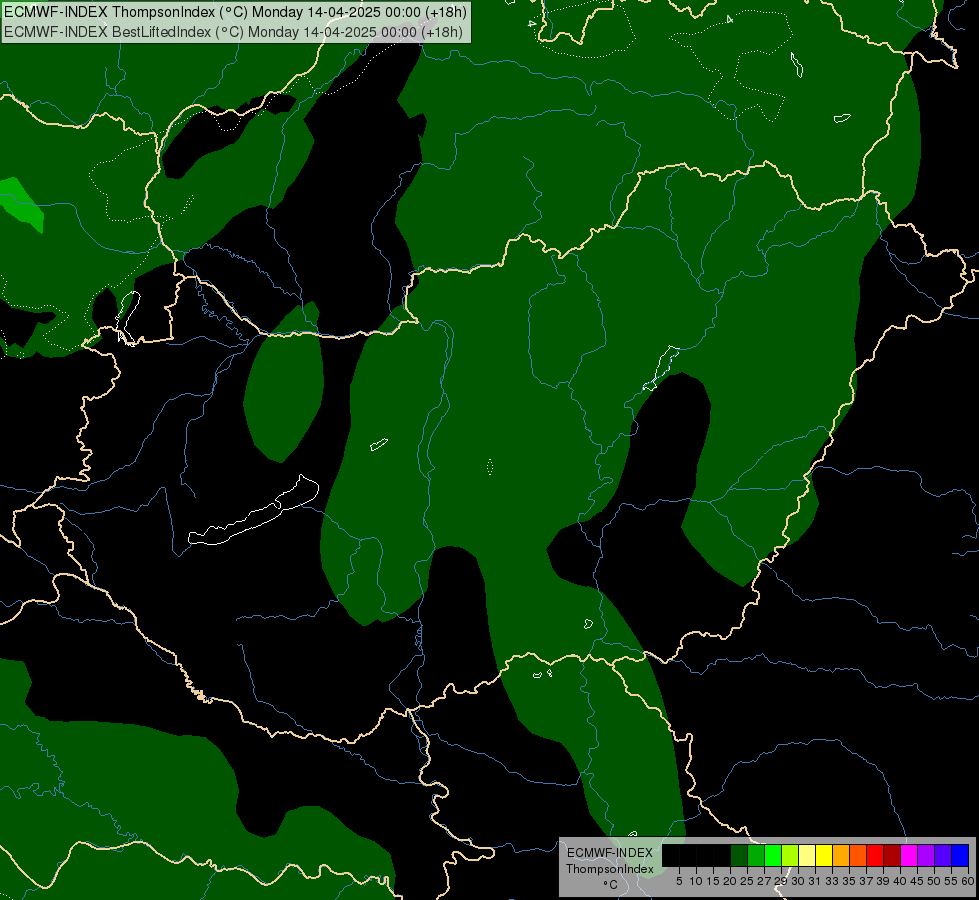
Task: Click the legend tick value 35
Action: (x=849, y=881)
